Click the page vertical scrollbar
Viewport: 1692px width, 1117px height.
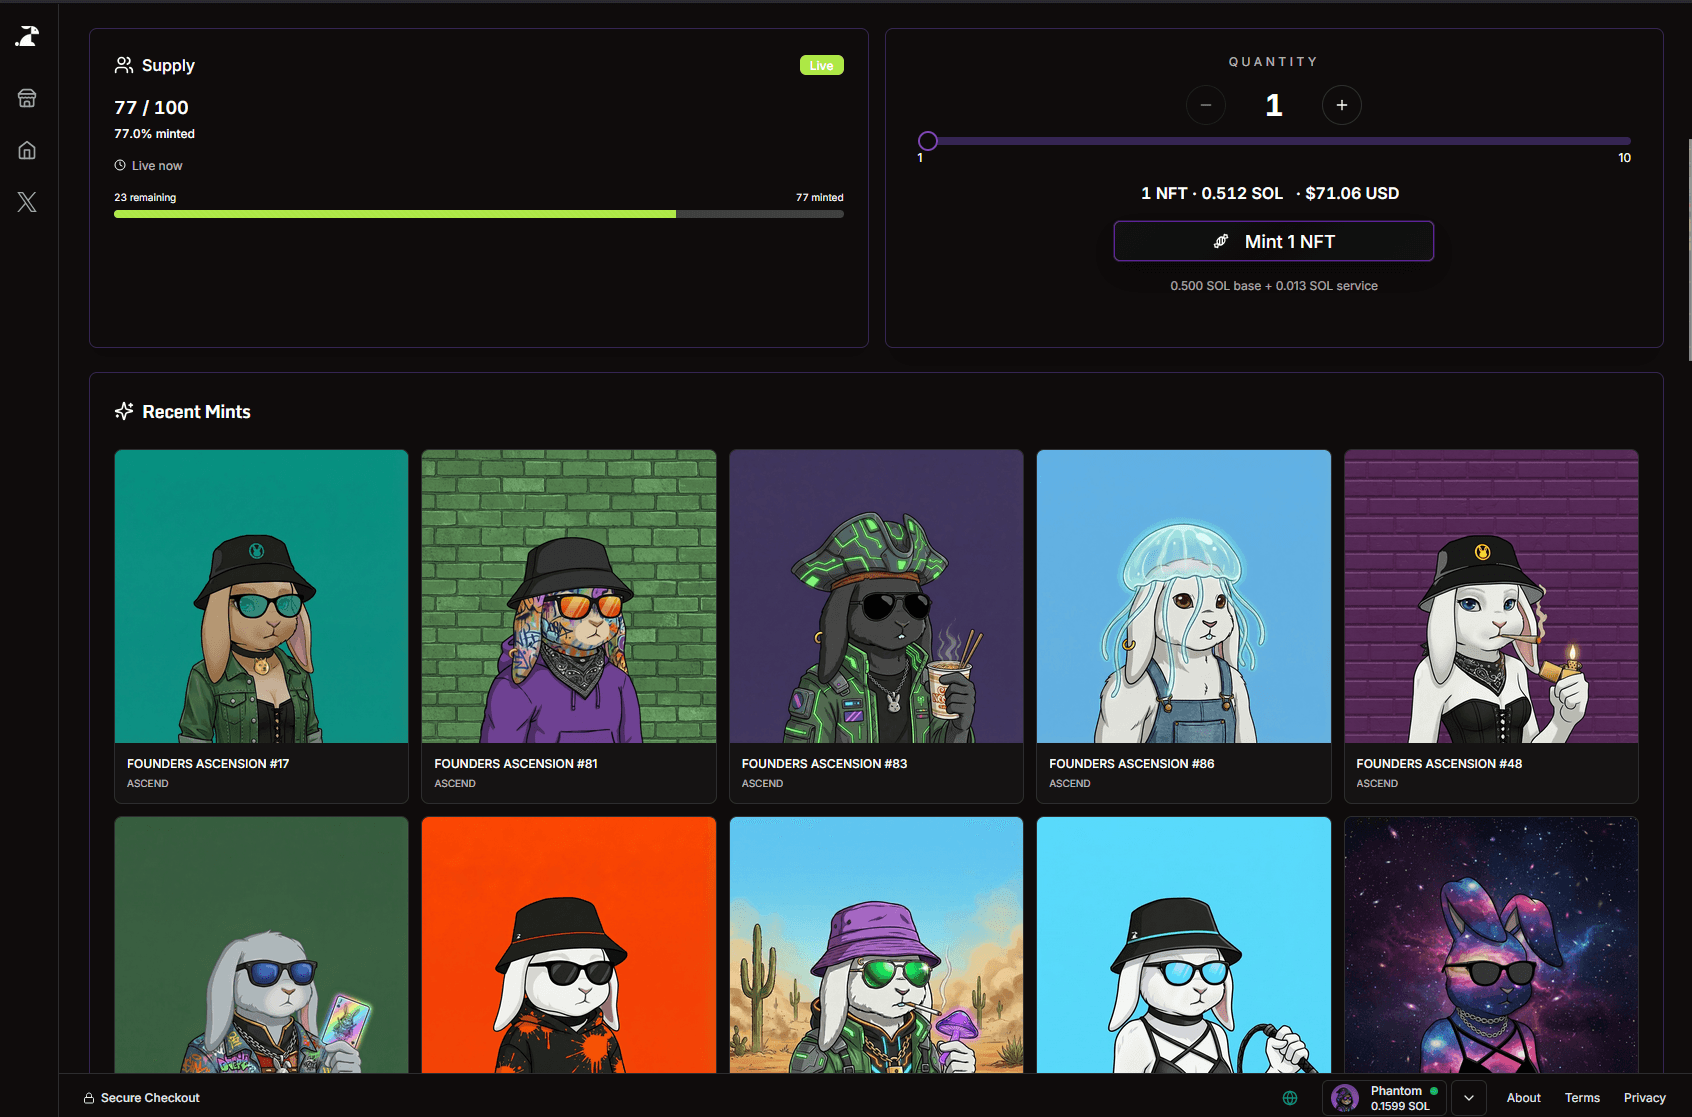1688,250
